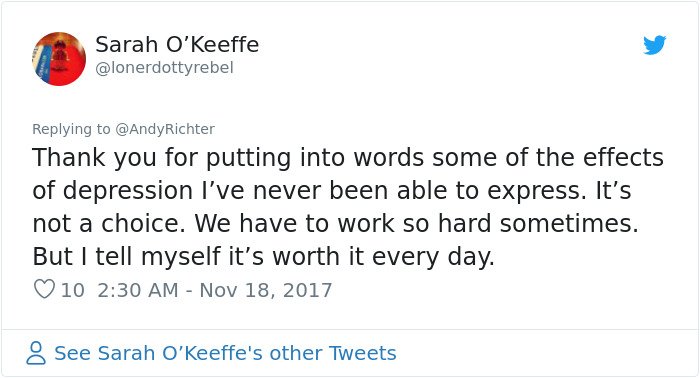Image resolution: width=700 pixels, height=378 pixels.
Task: Click the person silhouette icon in footer
Action: click(x=36, y=353)
